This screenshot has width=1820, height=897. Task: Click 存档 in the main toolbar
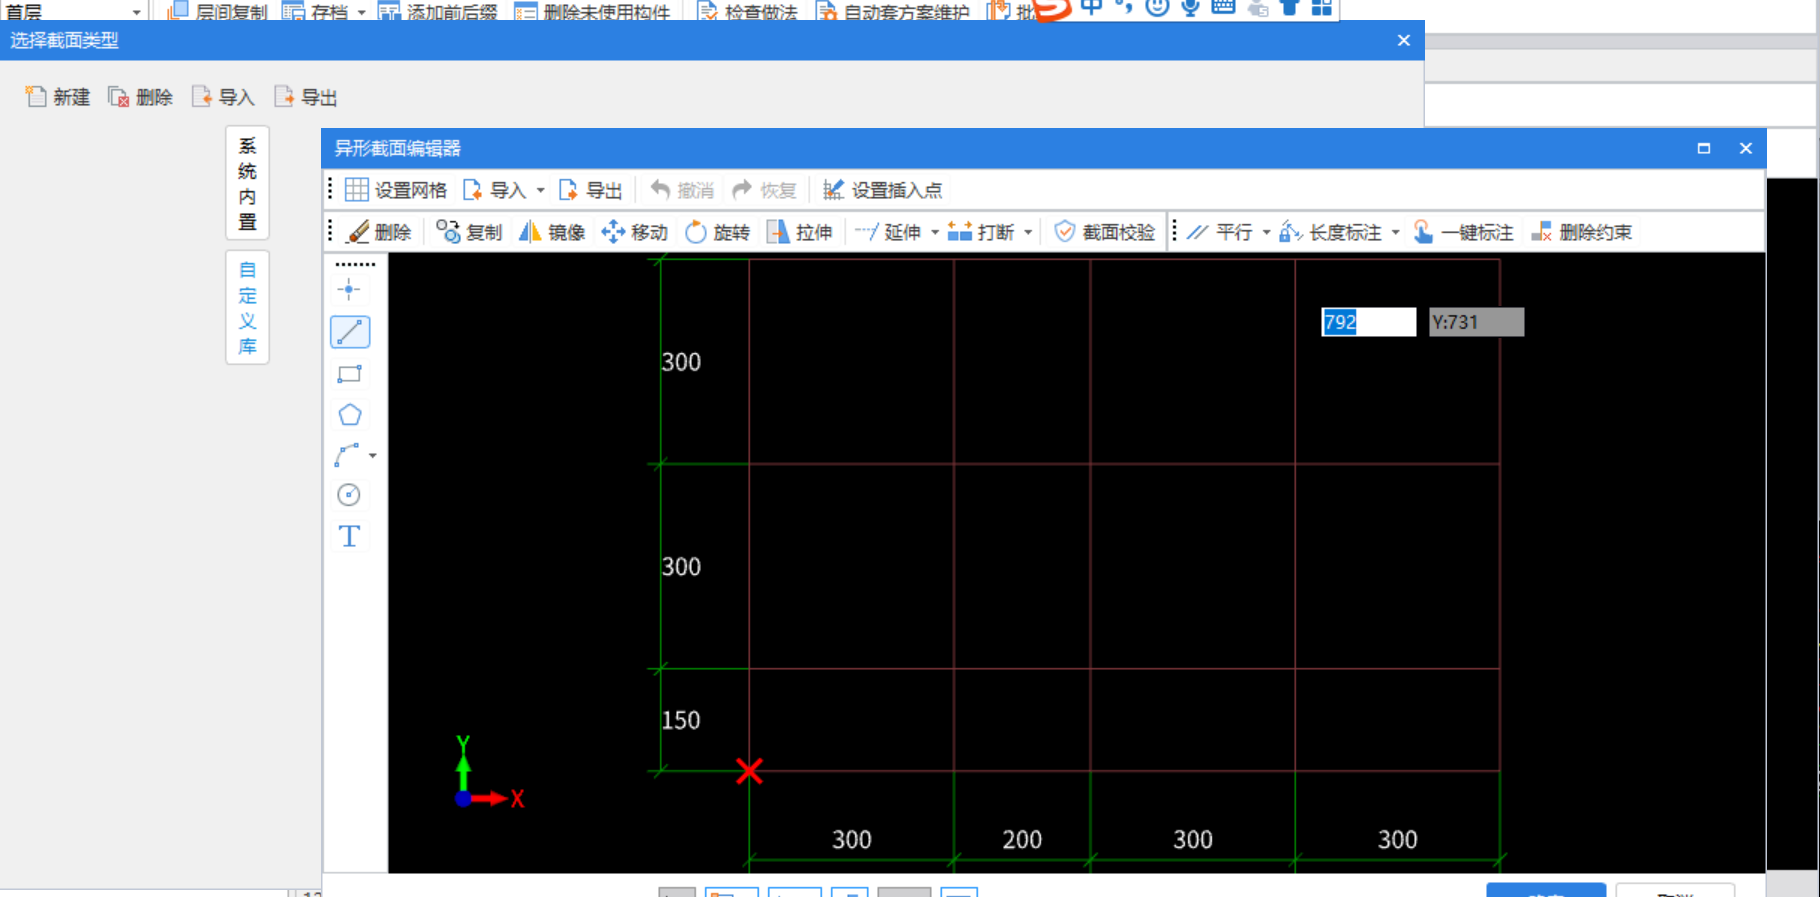tap(316, 11)
